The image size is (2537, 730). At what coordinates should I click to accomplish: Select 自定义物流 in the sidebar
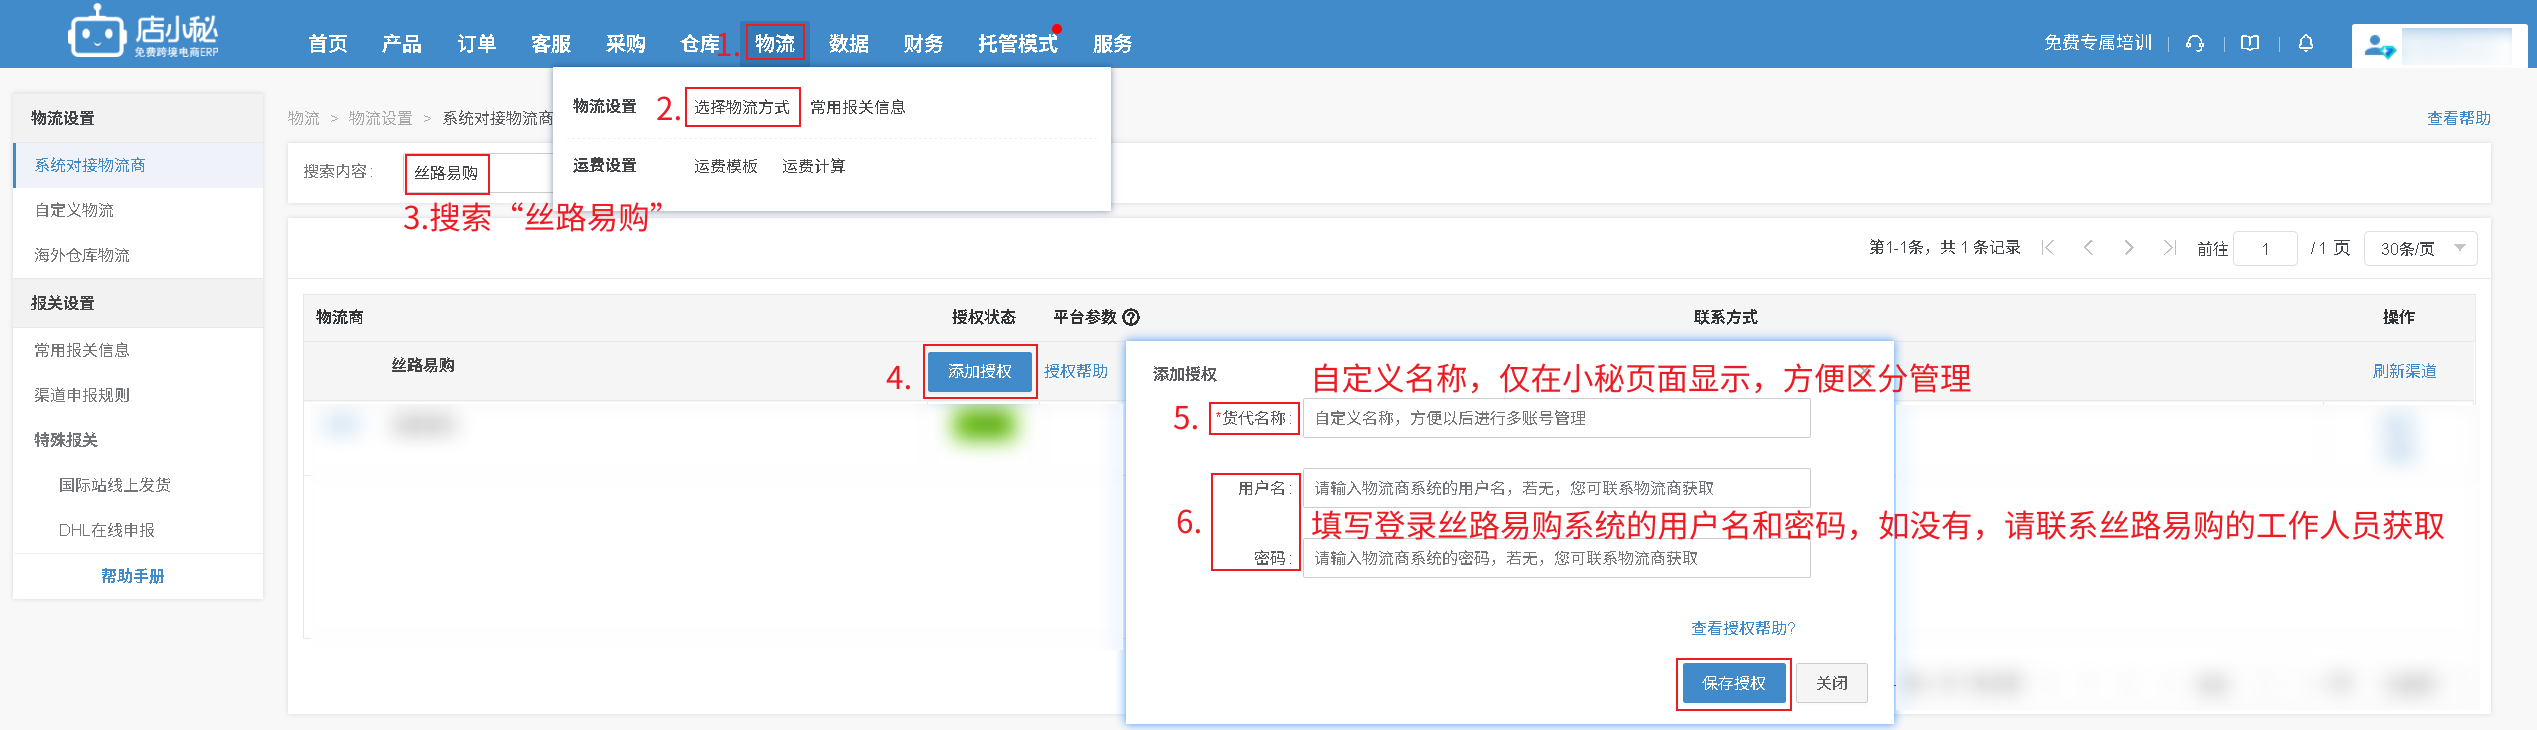coord(74,210)
